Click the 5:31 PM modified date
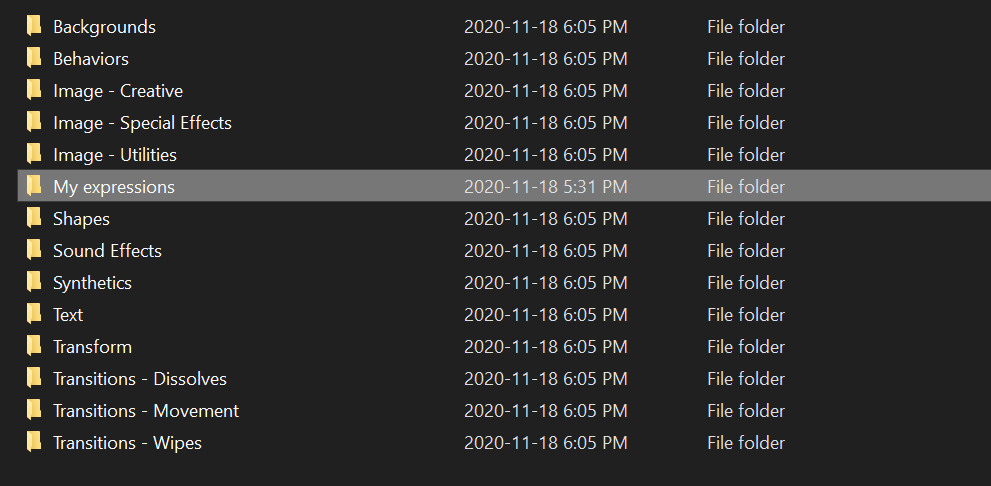The height and width of the screenshot is (486, 991). click(x=546, y=187)
